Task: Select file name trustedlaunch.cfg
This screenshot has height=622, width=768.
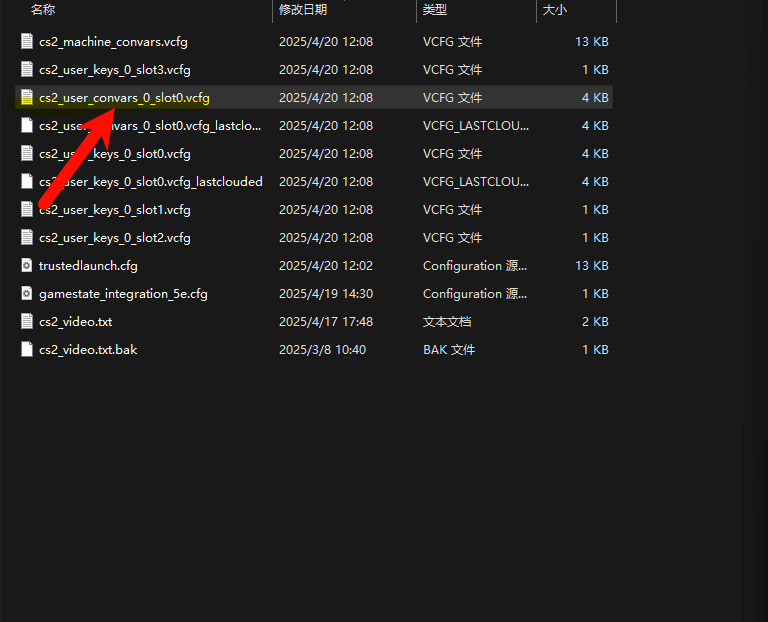Action: pyautogui.click(x=88, y=265)
